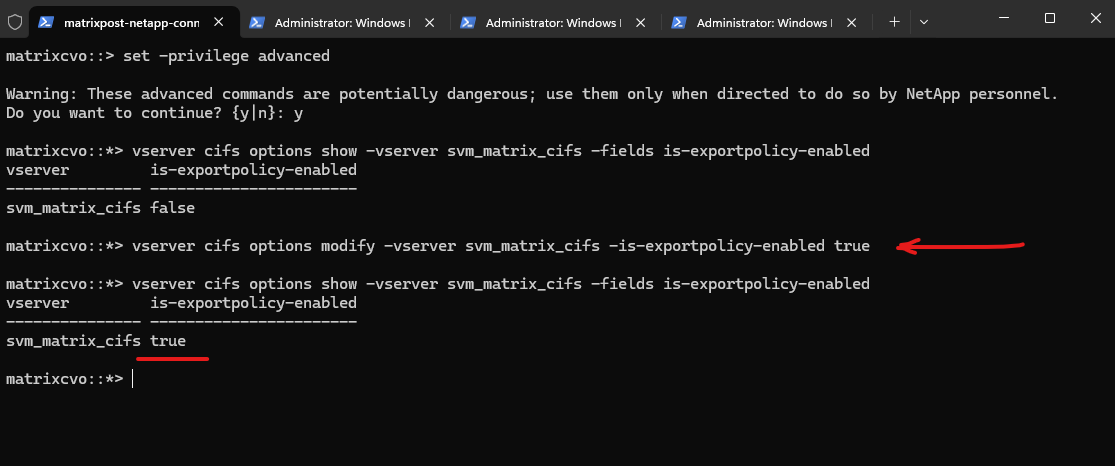The image size is (1115, 466).
Task: Minimize the Windows Terminal window
Action: tap(1003, 18)
